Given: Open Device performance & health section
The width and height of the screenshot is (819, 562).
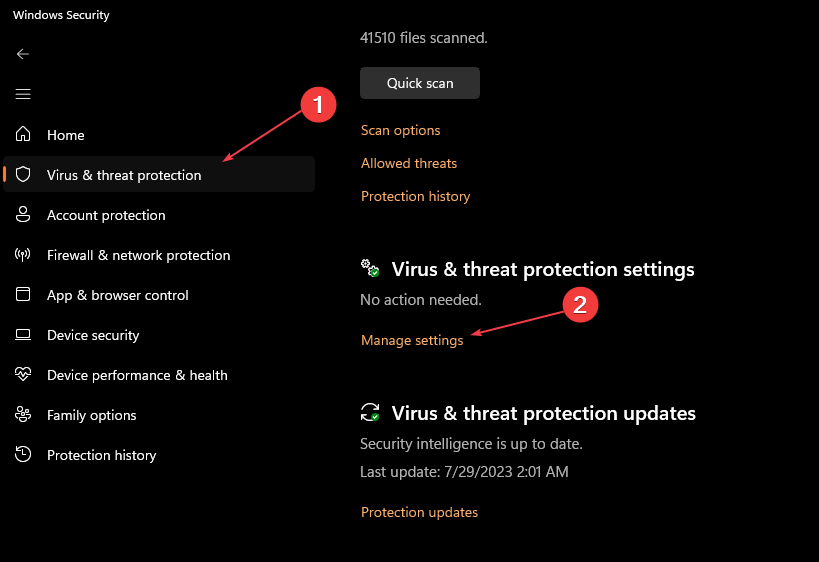Looking at the screenshot, I should coord(137,376).
